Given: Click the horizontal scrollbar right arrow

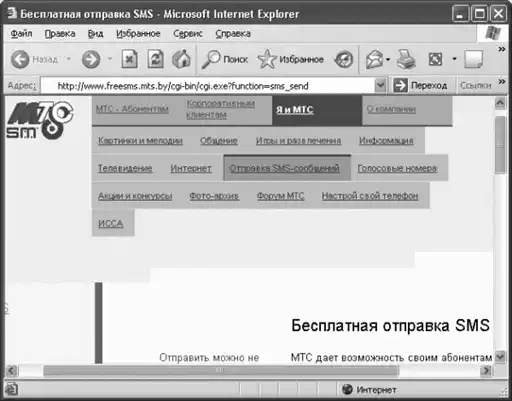Looking at the screenshot, I should tap(486, 370).
